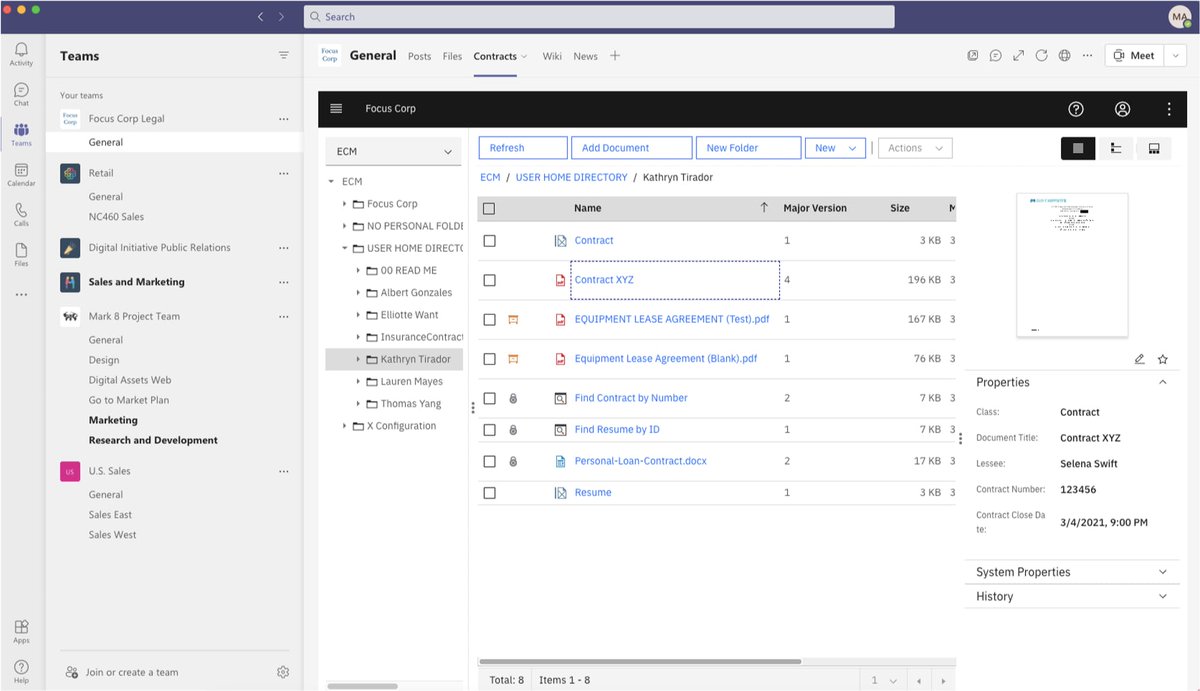Switch to the Wiki tab
This screenshot has height=691, width=1200.
pos(552,56)
